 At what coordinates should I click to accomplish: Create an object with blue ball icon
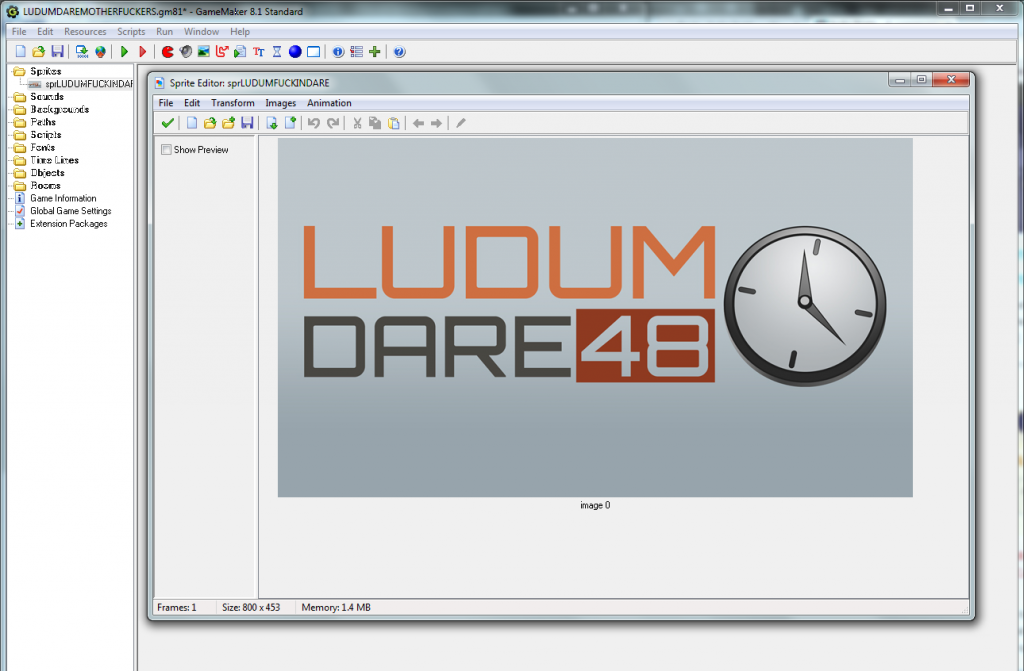[295, 52]
